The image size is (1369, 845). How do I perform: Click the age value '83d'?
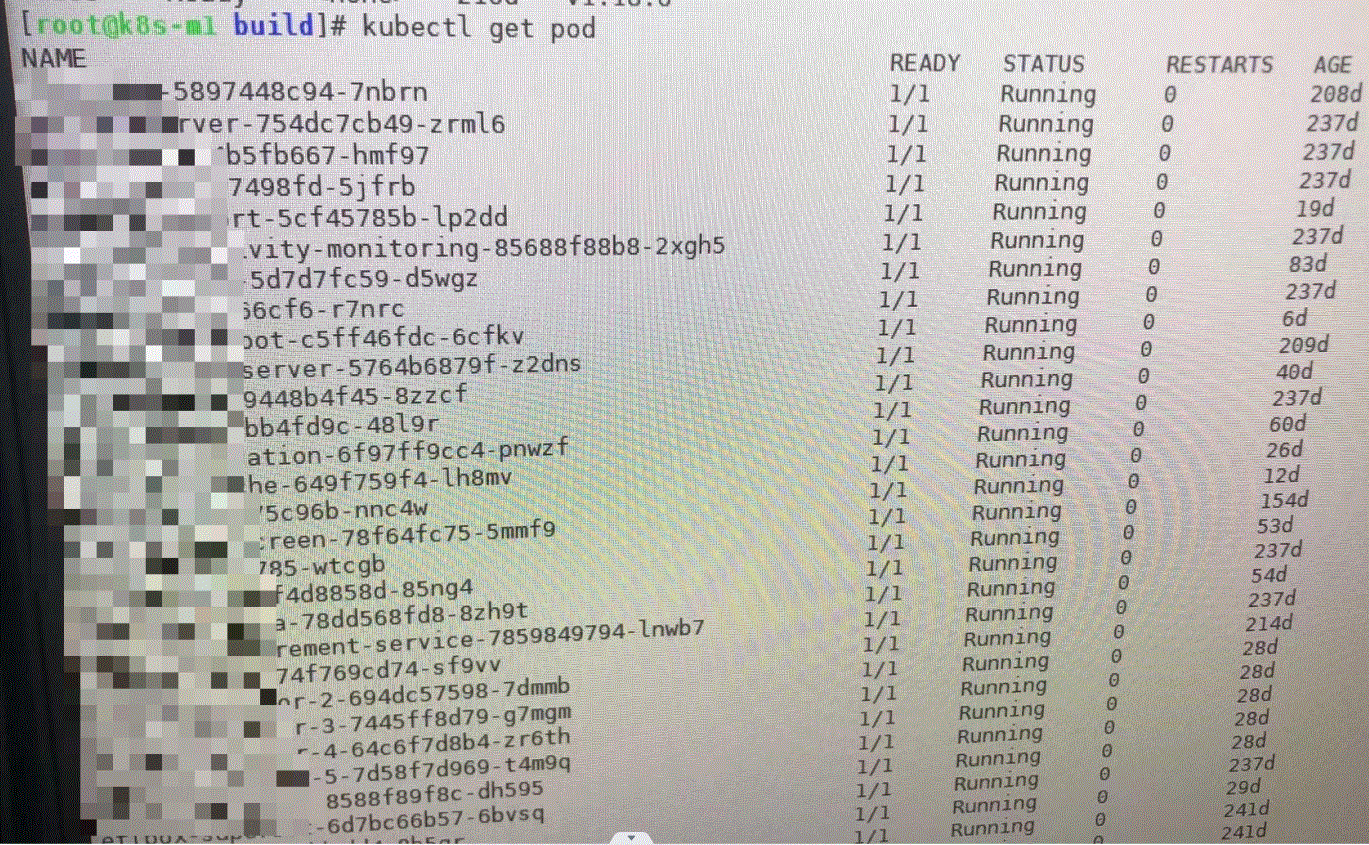pyautogui.click(x=1307, y=265)
